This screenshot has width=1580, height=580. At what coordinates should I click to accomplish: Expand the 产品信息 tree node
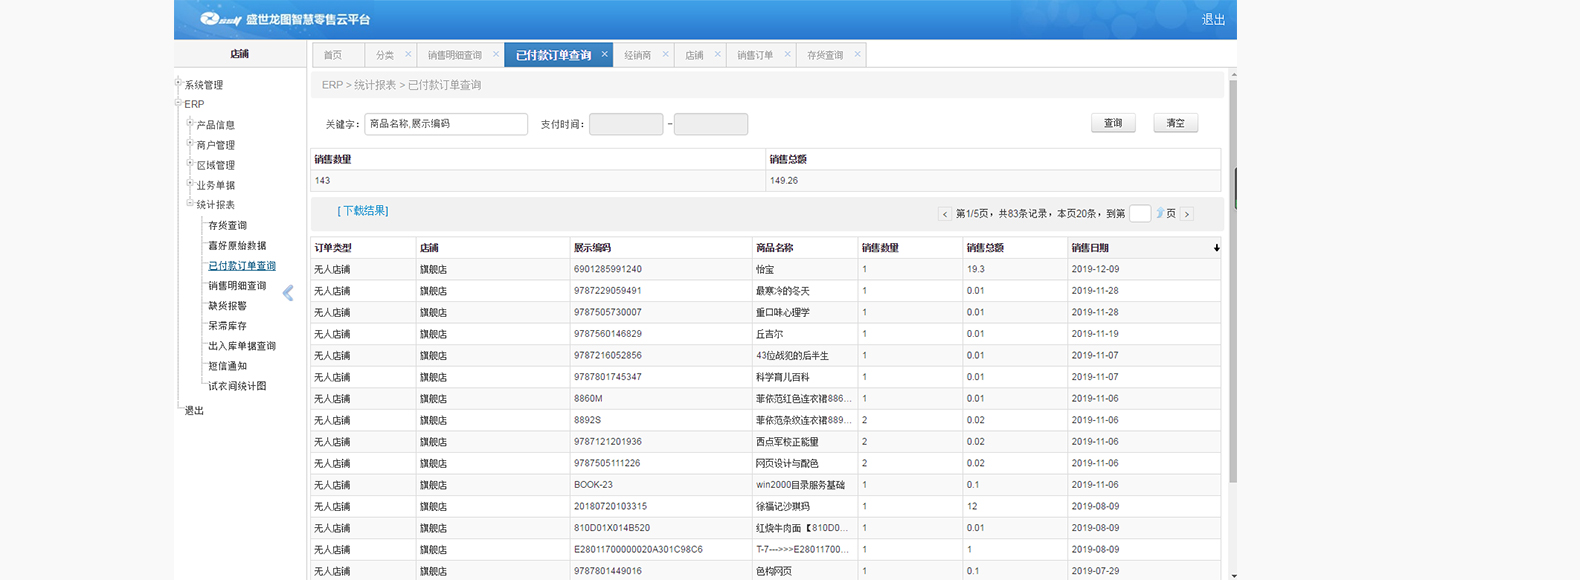(x=190, y=123)
